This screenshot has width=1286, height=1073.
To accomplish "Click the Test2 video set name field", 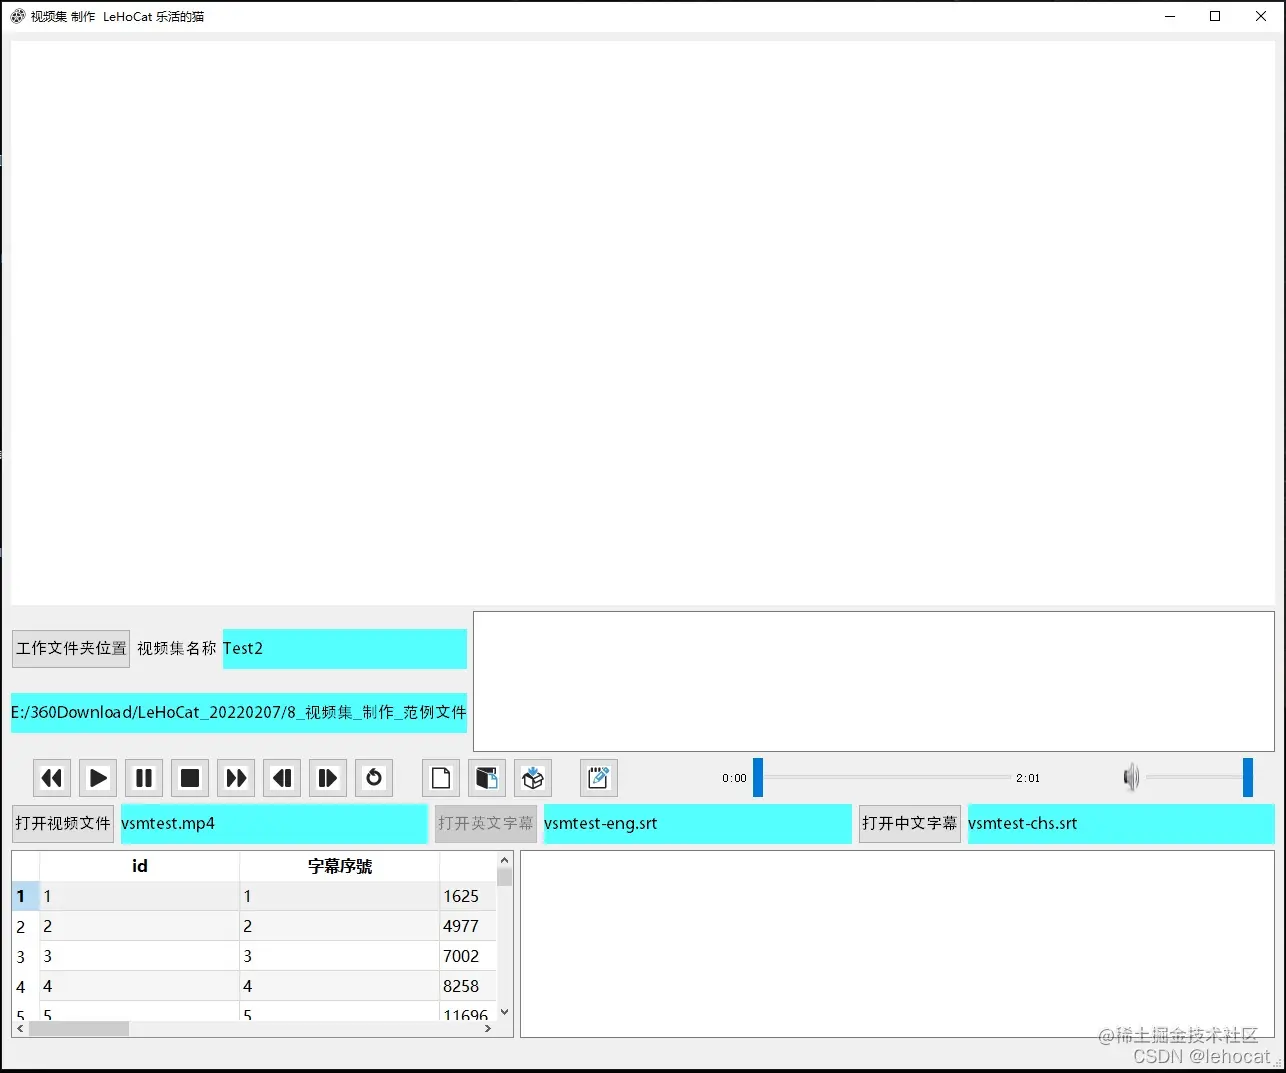I will (x=345, y=648).
